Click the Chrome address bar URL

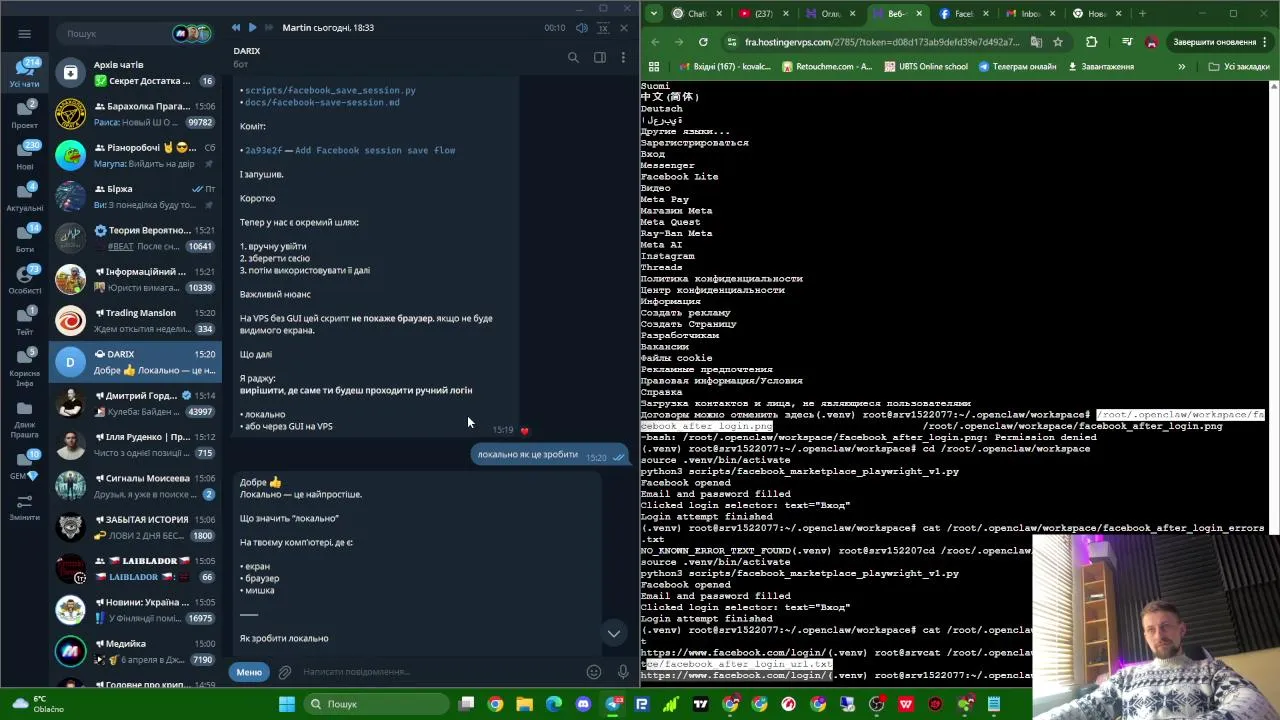pos(882,42)
